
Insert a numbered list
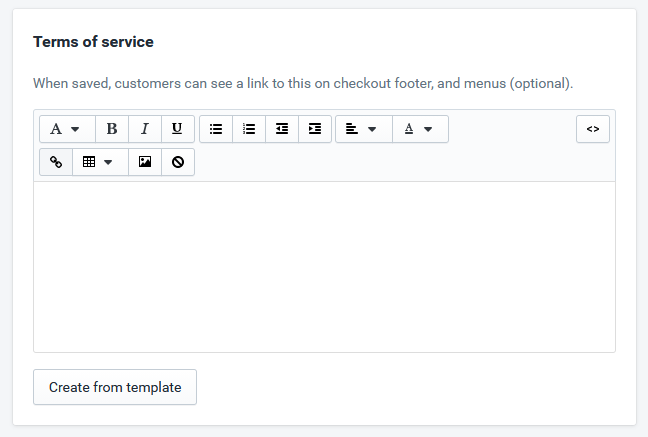click(x=249, y=129)
